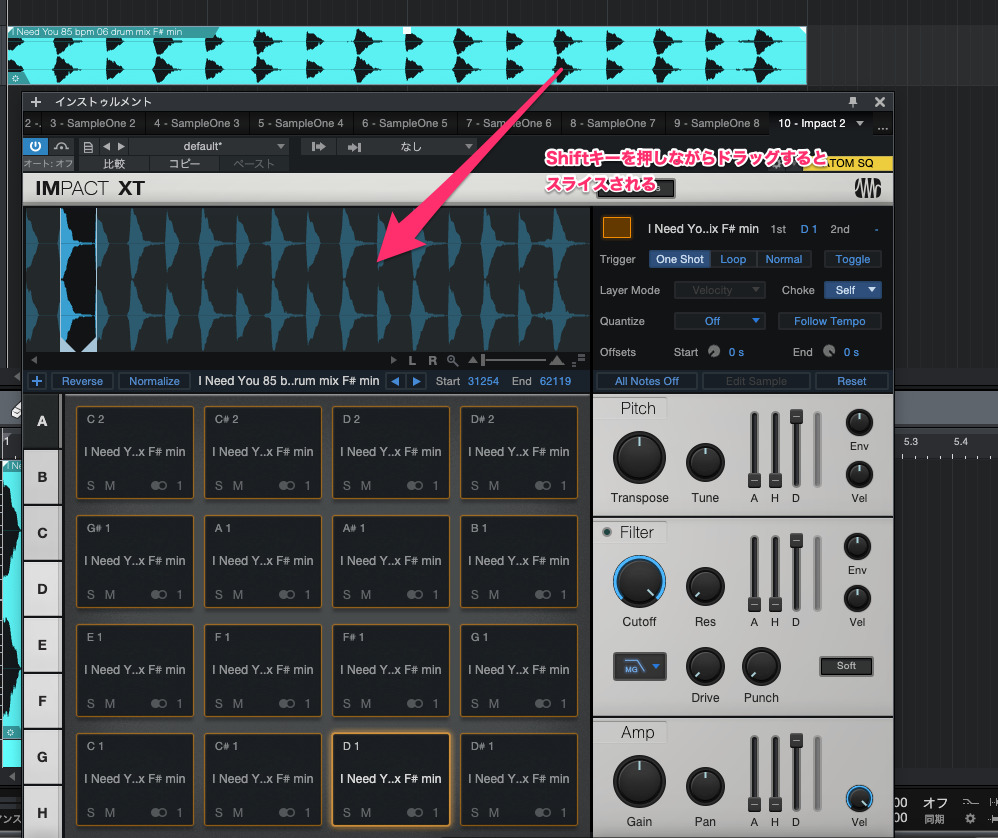Mute the D# 2 pad
The width and height of the screenshot is (998, 838).
tap(494, 485)
